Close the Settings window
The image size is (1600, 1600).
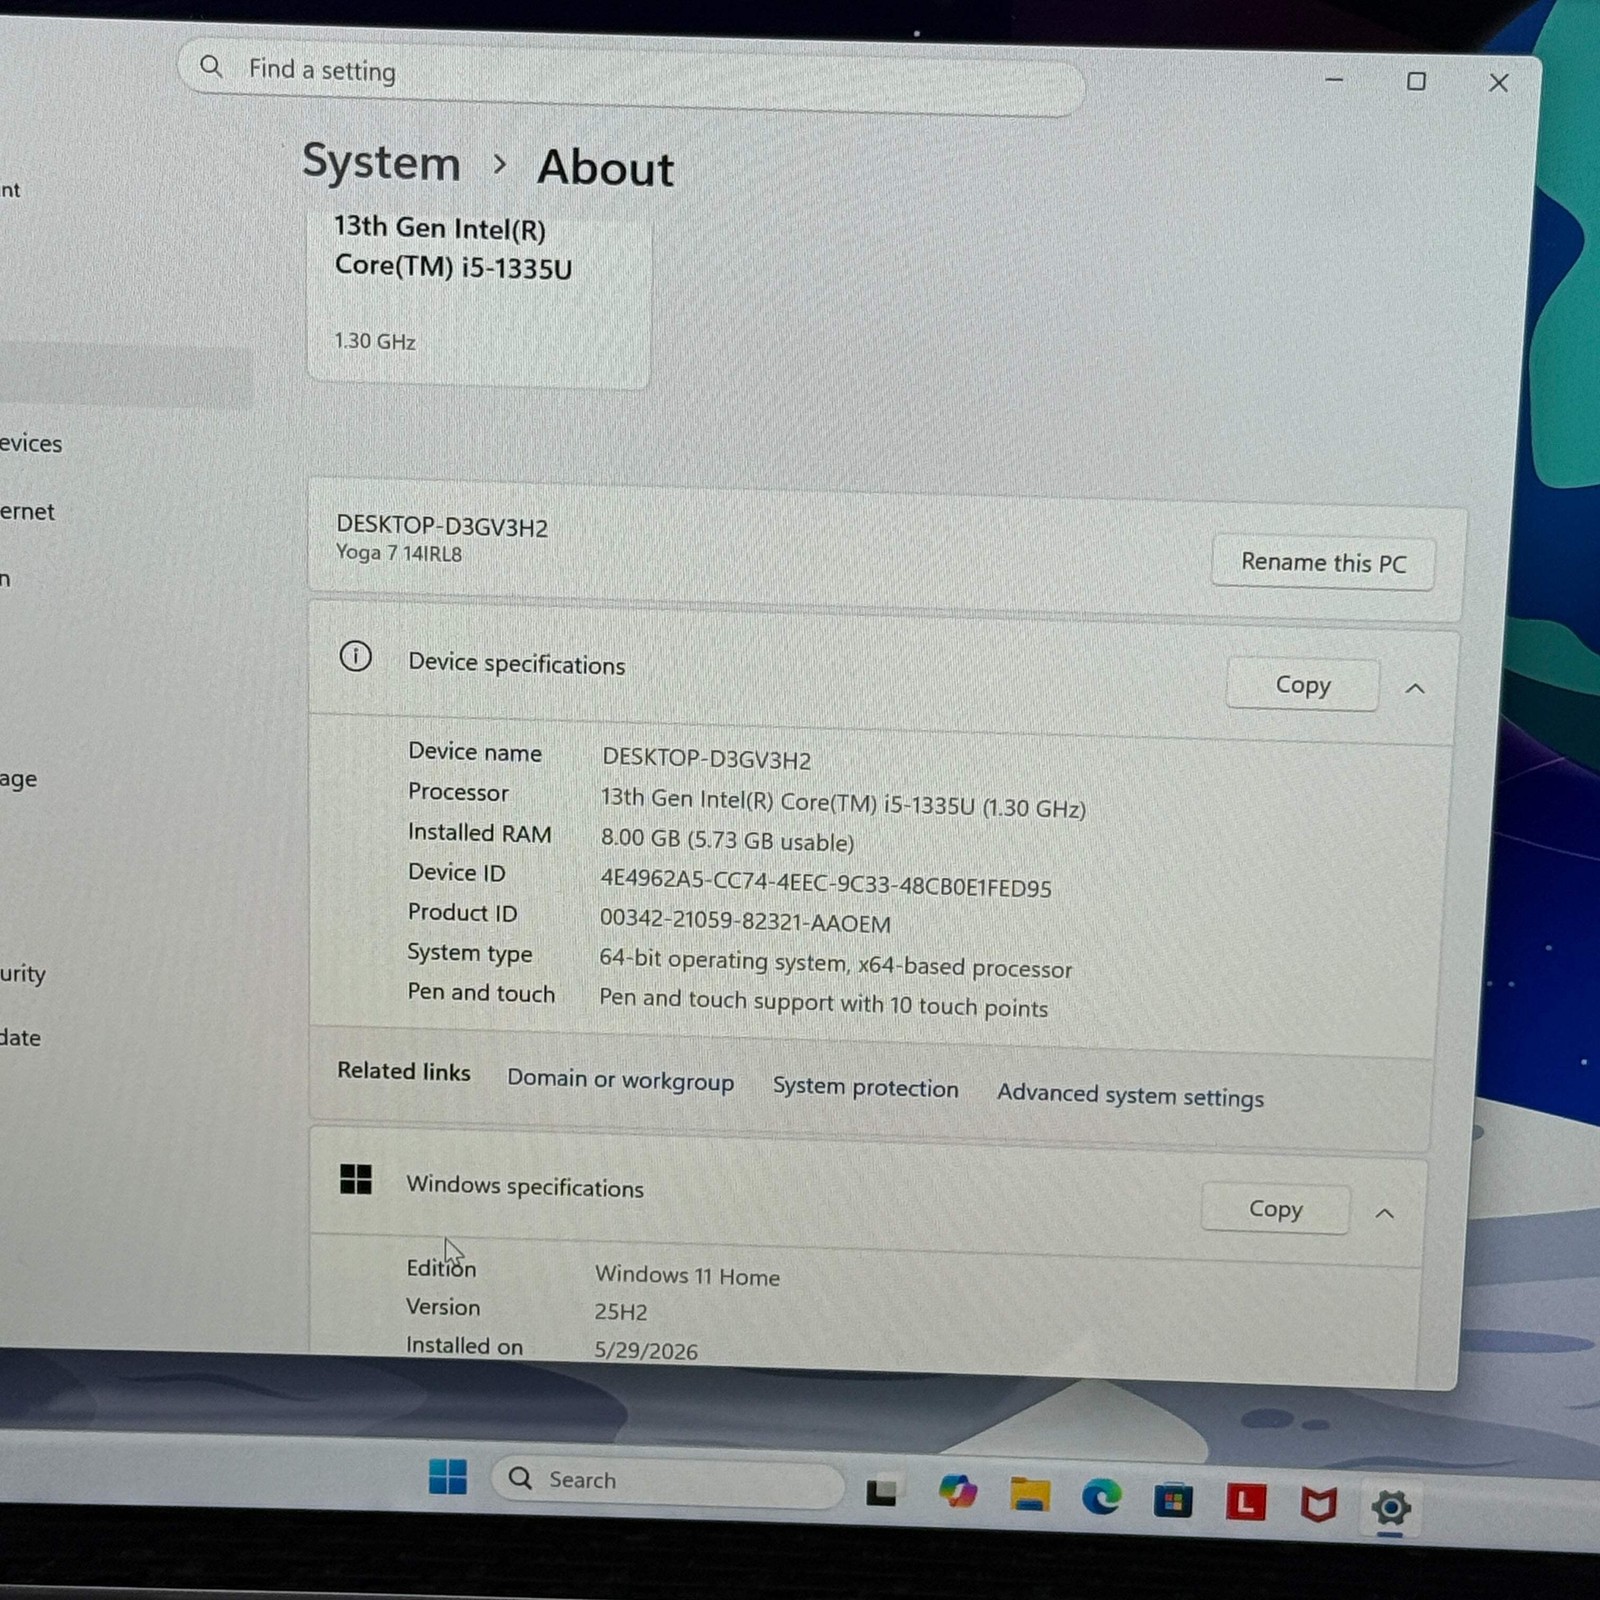coord(1498,83)
